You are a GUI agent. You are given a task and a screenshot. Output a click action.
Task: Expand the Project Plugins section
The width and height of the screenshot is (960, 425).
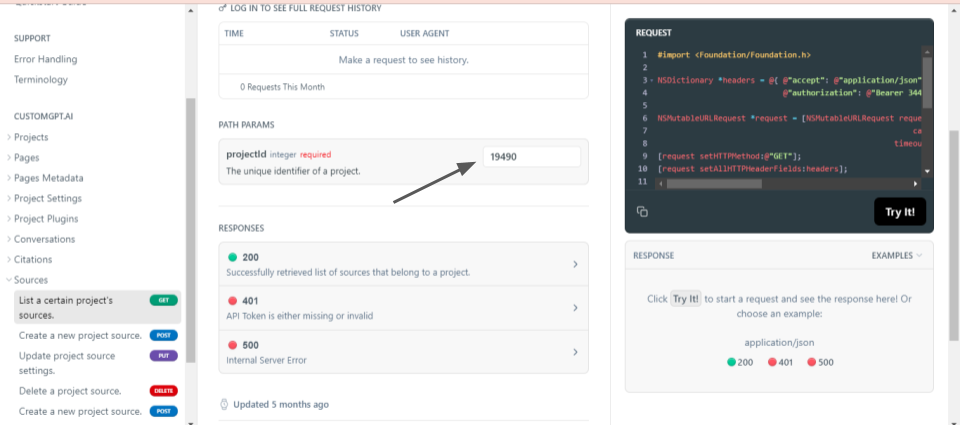coord(9,219)
